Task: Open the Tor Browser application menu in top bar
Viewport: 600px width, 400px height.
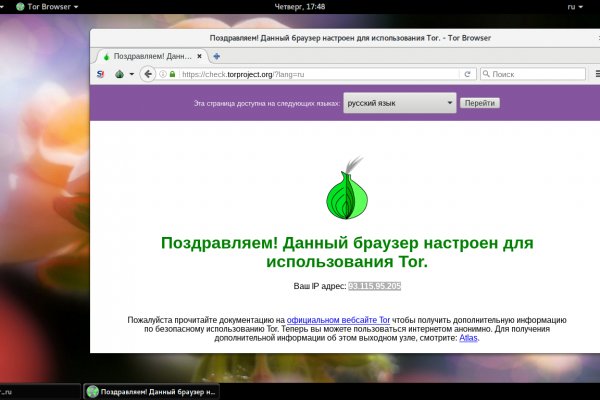Action: (48, 7)
